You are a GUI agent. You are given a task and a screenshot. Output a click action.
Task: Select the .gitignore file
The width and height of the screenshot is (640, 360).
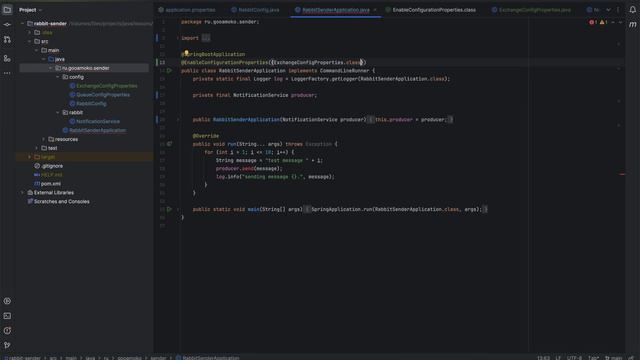tap(52, 166)
